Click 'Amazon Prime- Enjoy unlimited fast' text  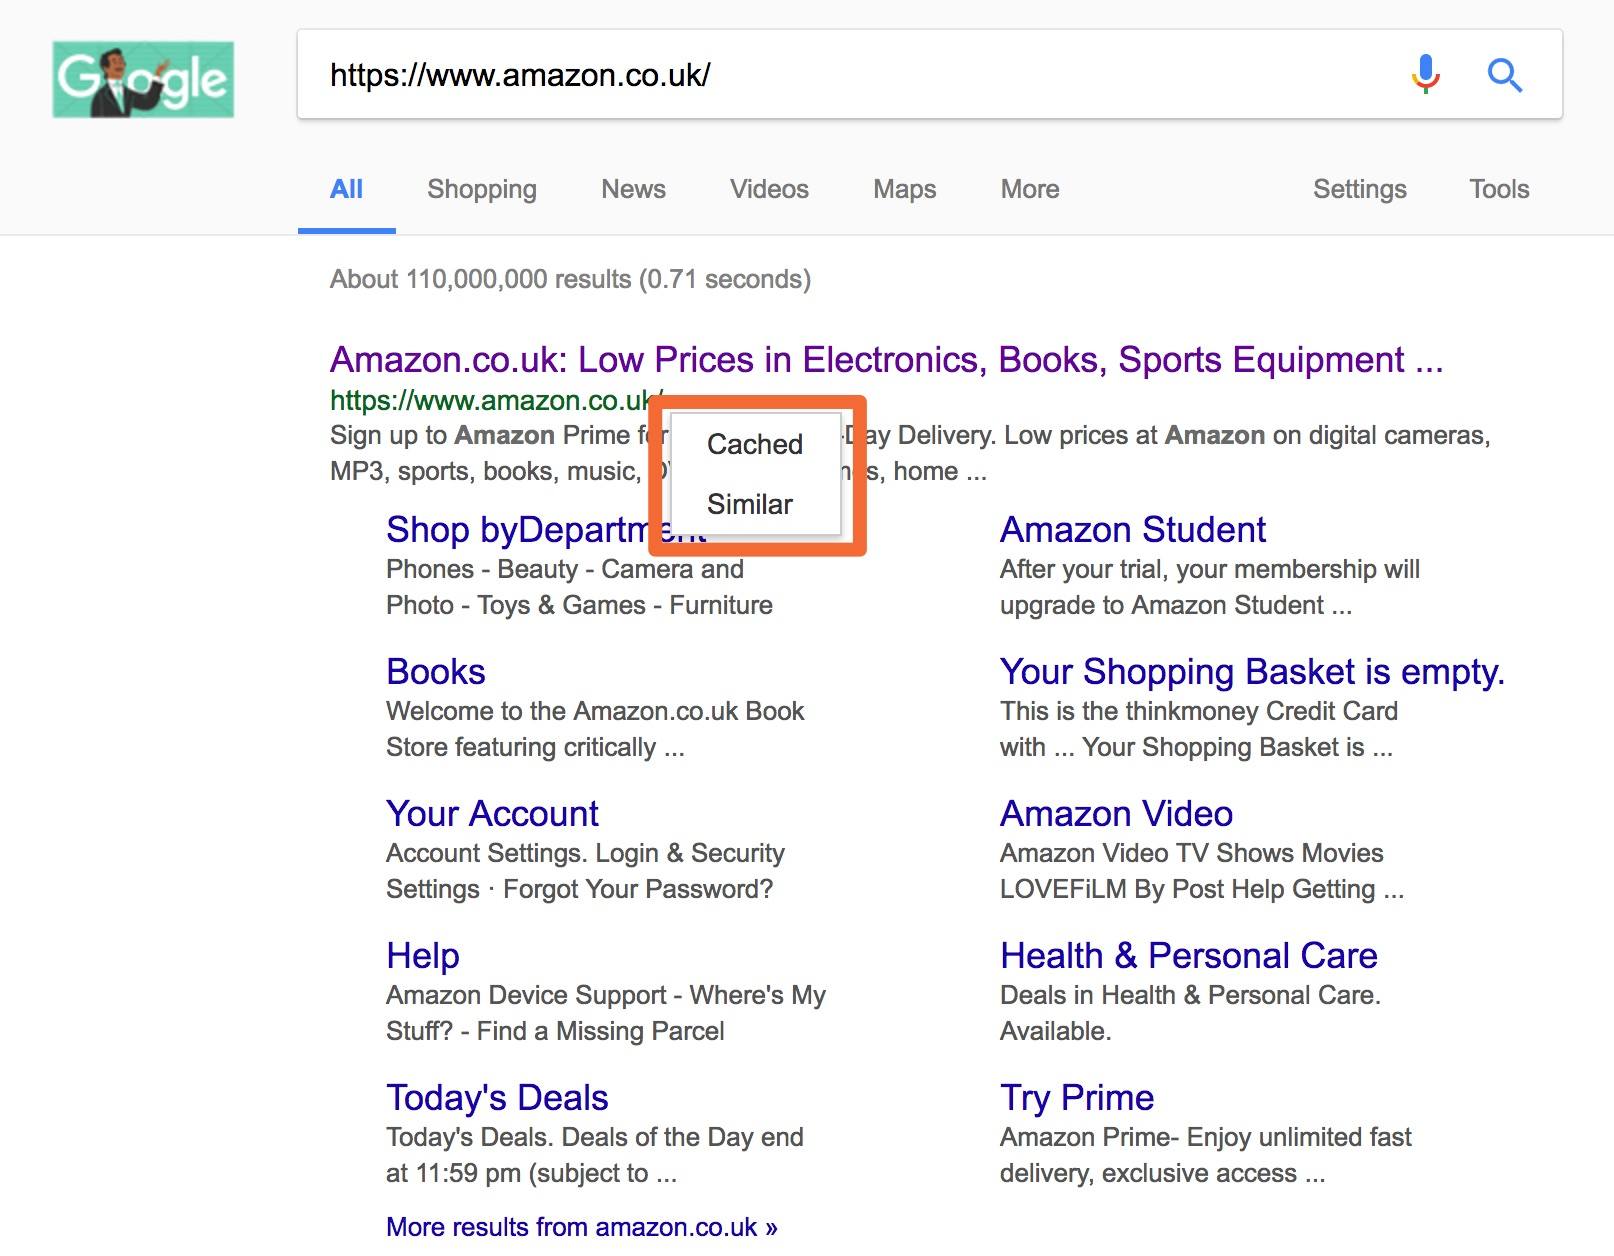click(1206, 1137)
